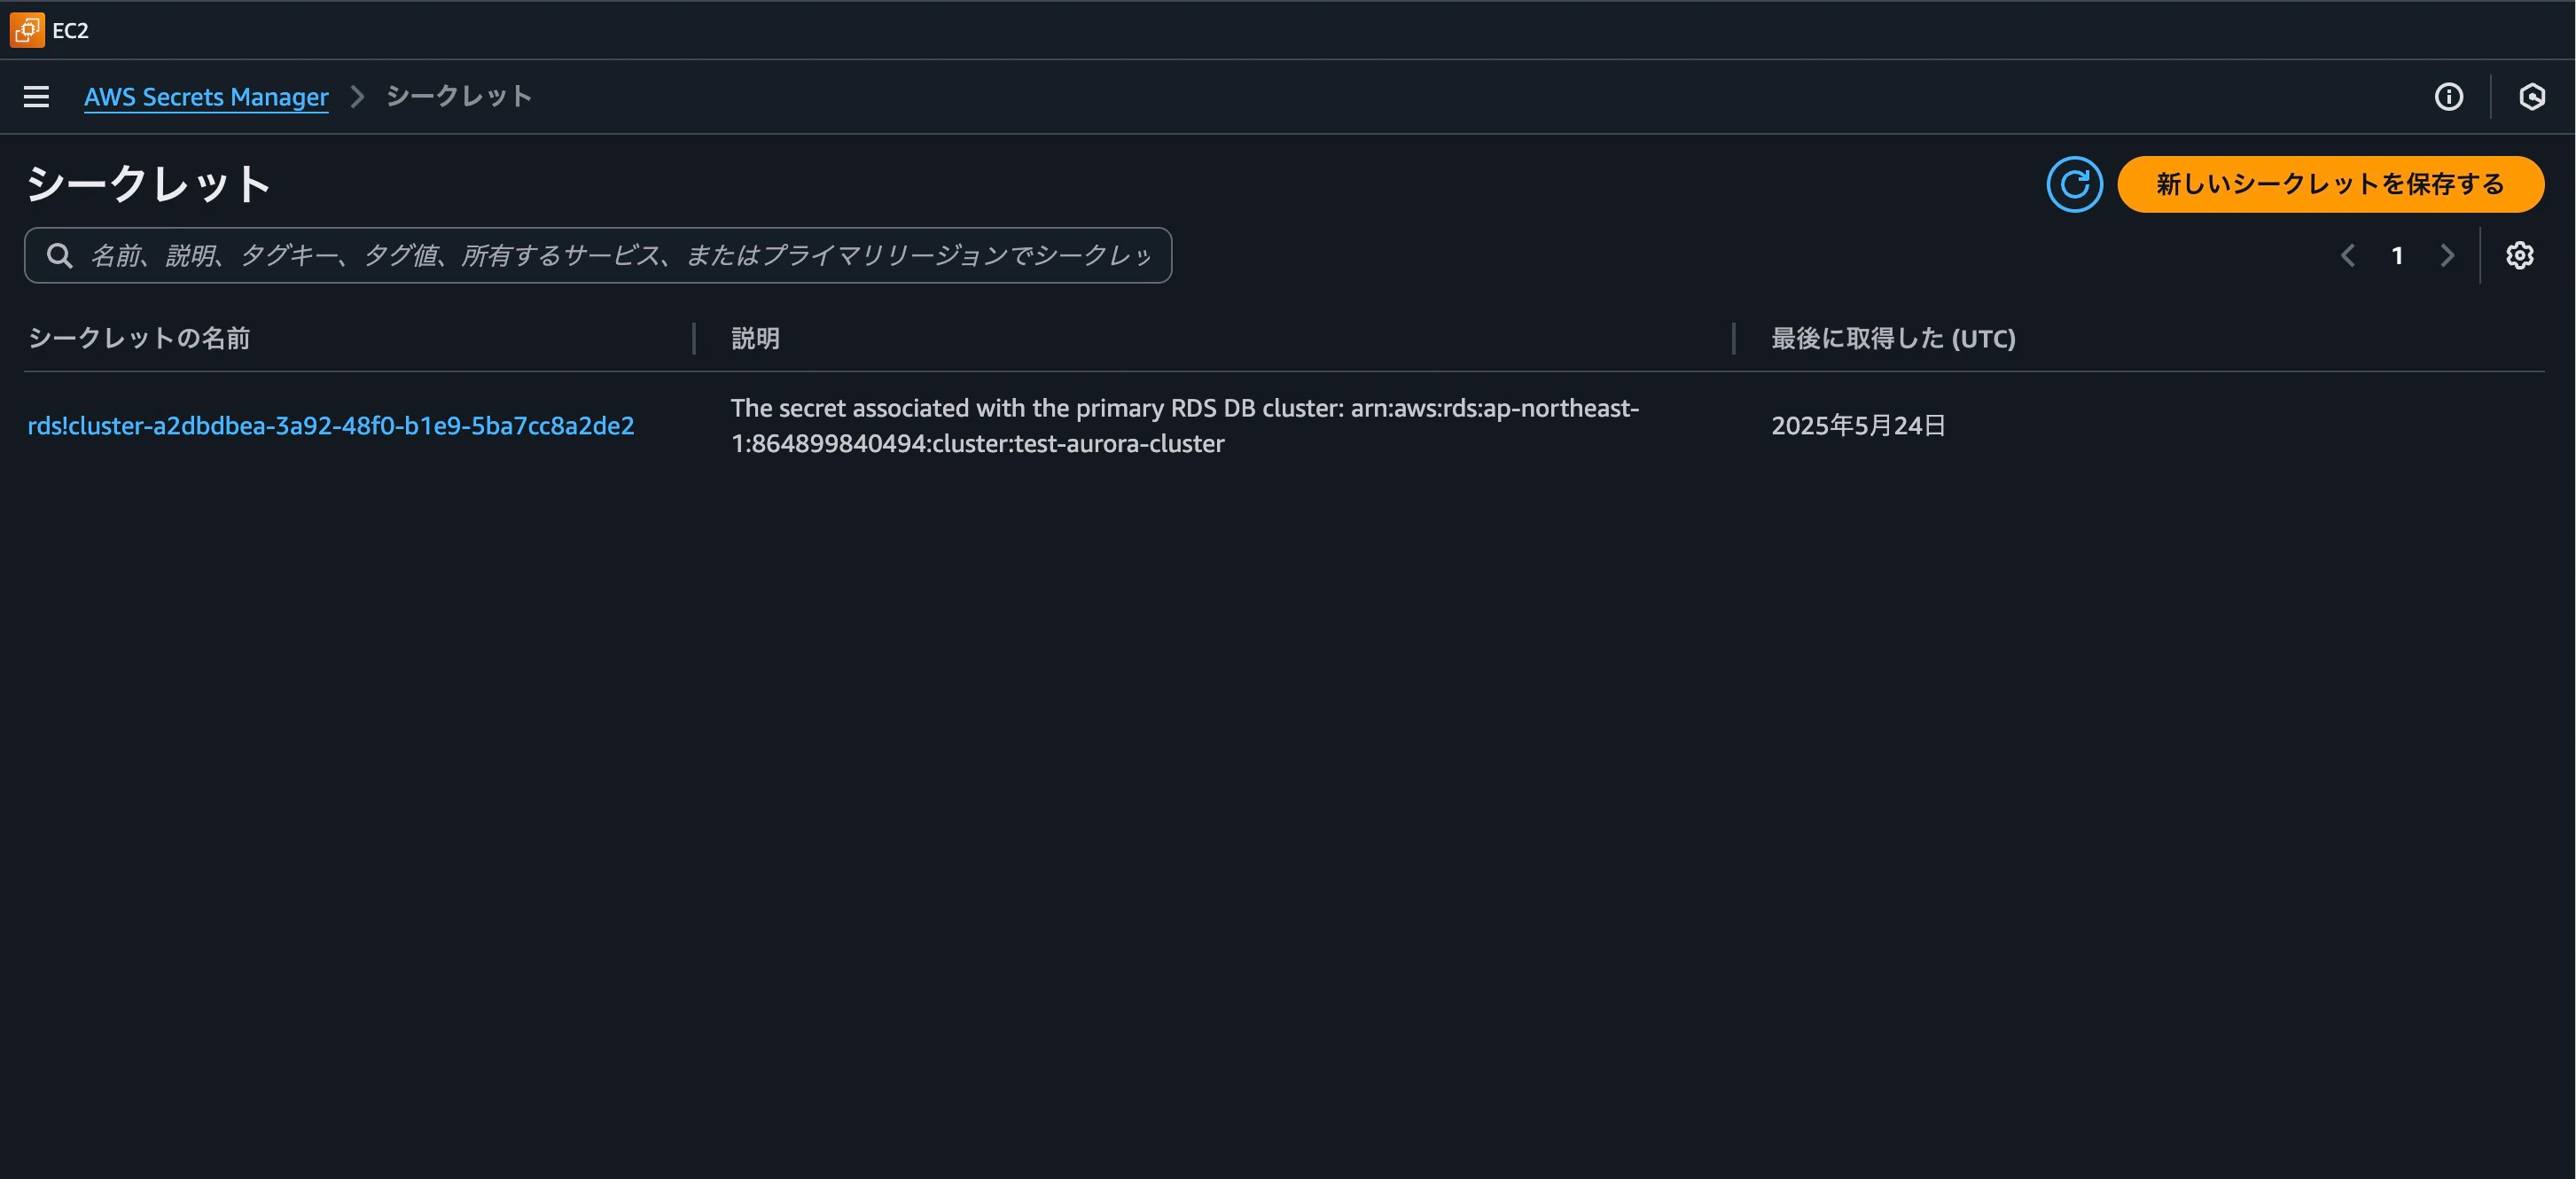Open the hamburger navigation menu
The image size is (2576, 1179).
coord(36,96)
